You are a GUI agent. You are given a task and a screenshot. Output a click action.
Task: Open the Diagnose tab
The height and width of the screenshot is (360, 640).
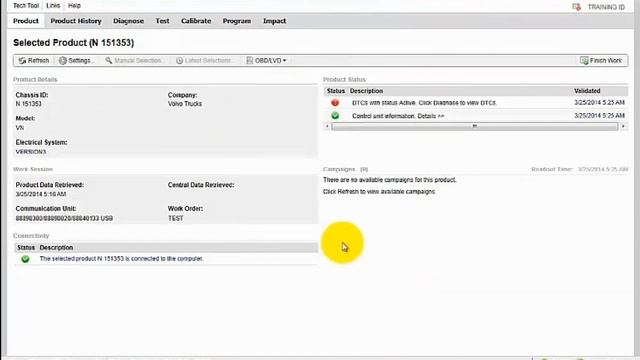point(129,21)
